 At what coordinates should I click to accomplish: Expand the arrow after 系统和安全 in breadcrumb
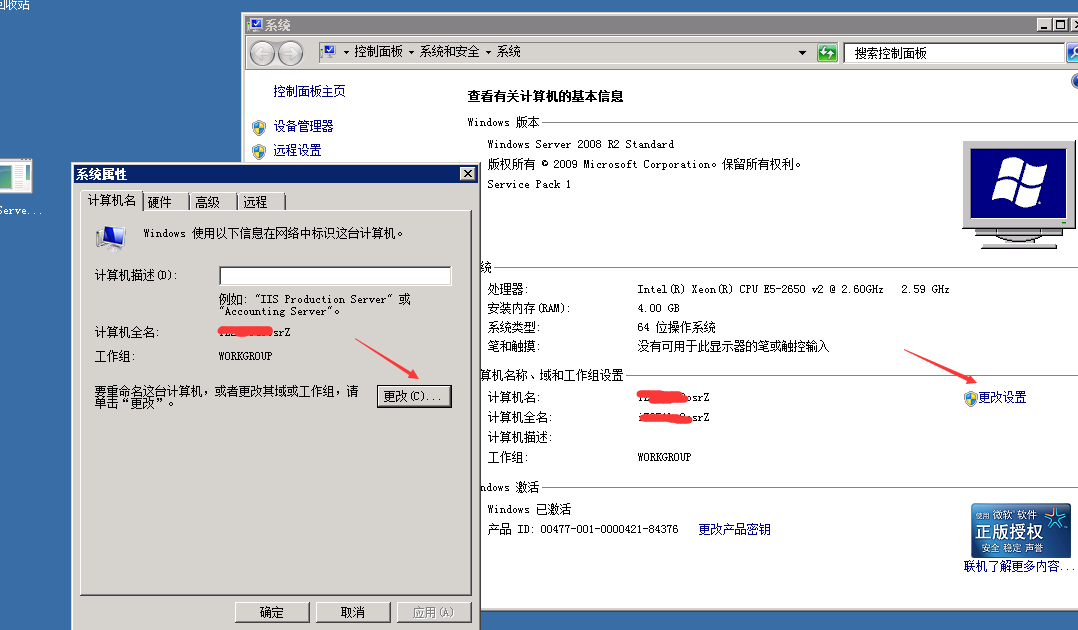point(489,52)
